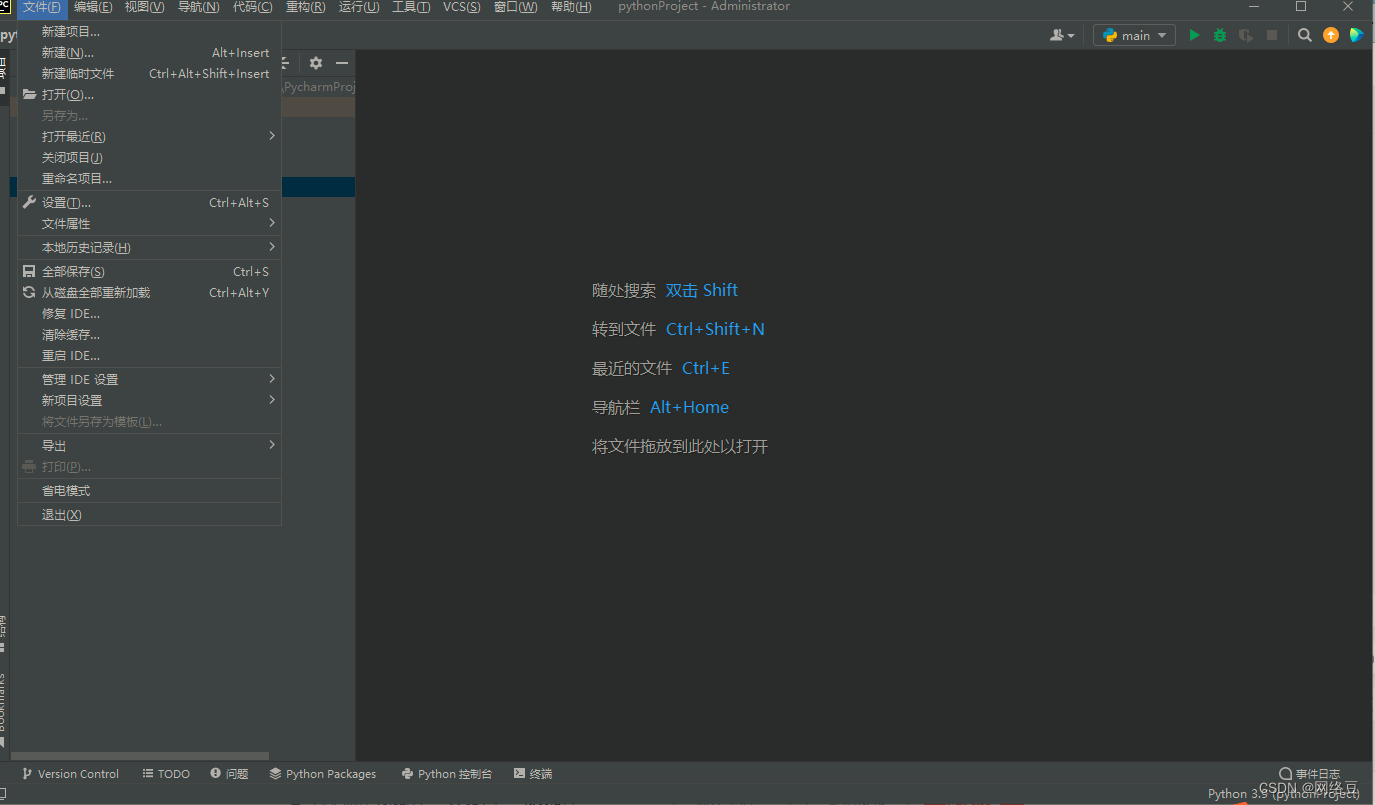Open the main run configuration dropdown
The height and width of the screenshot is (805, 1375).
pos(1134,35)
